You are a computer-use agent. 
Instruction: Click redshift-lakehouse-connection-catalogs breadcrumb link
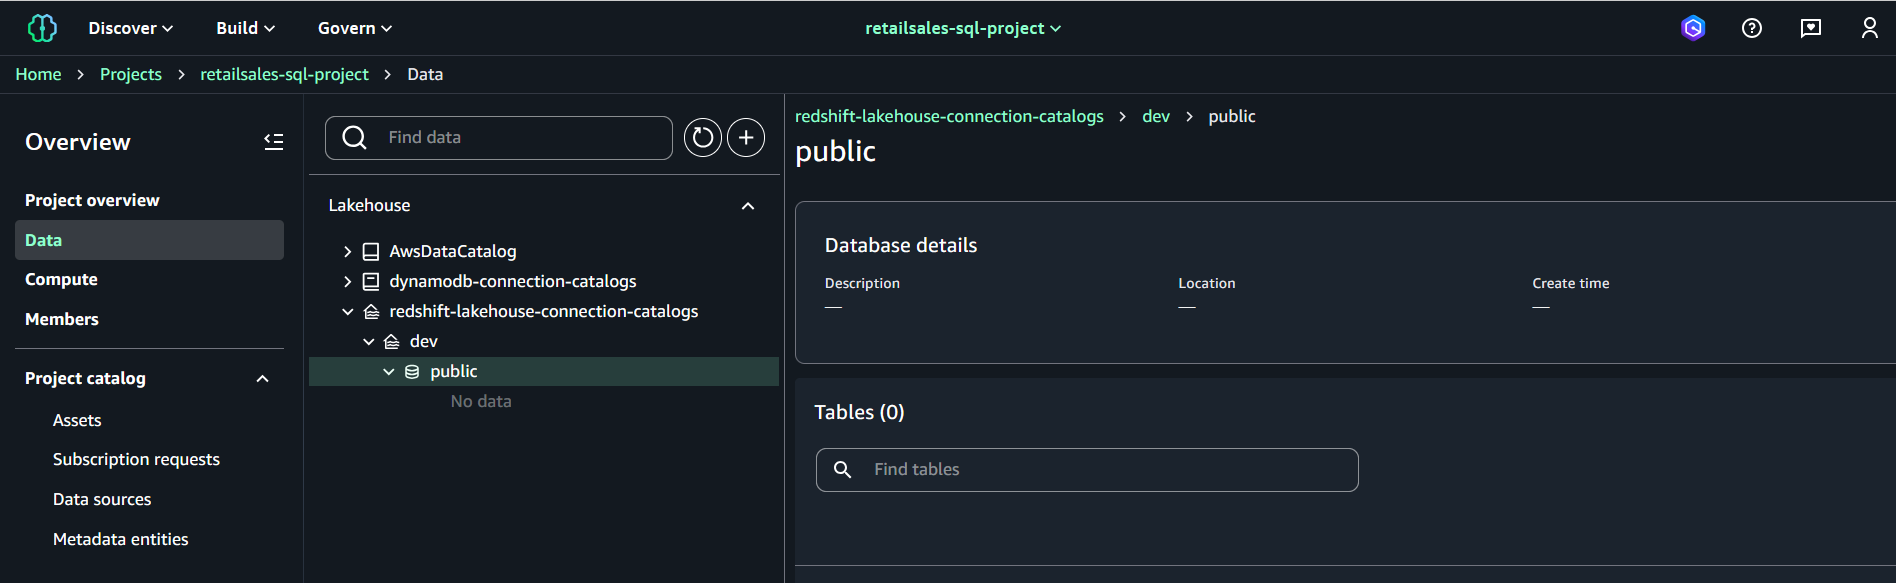(x=948, y=116)
